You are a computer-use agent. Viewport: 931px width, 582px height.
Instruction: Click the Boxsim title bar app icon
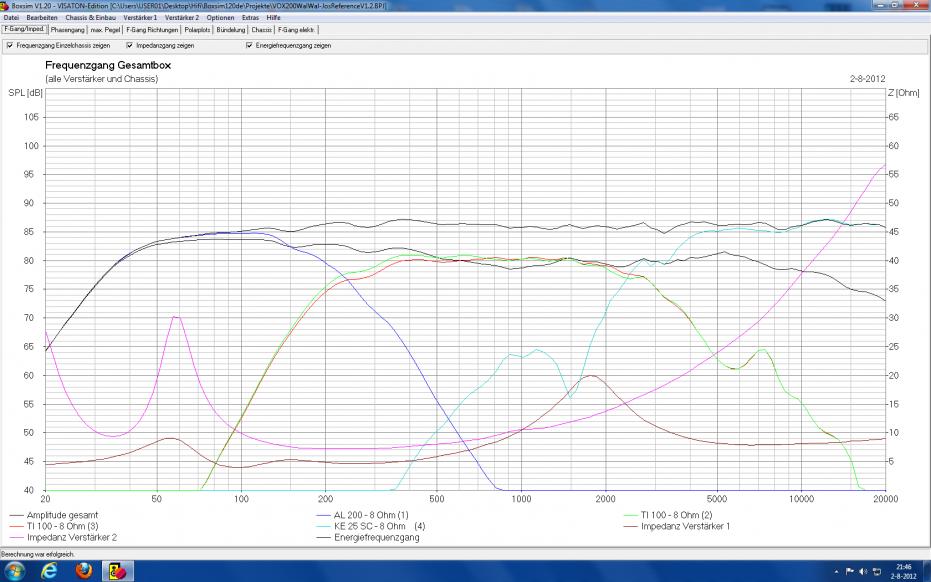click(x=6, y=5)
